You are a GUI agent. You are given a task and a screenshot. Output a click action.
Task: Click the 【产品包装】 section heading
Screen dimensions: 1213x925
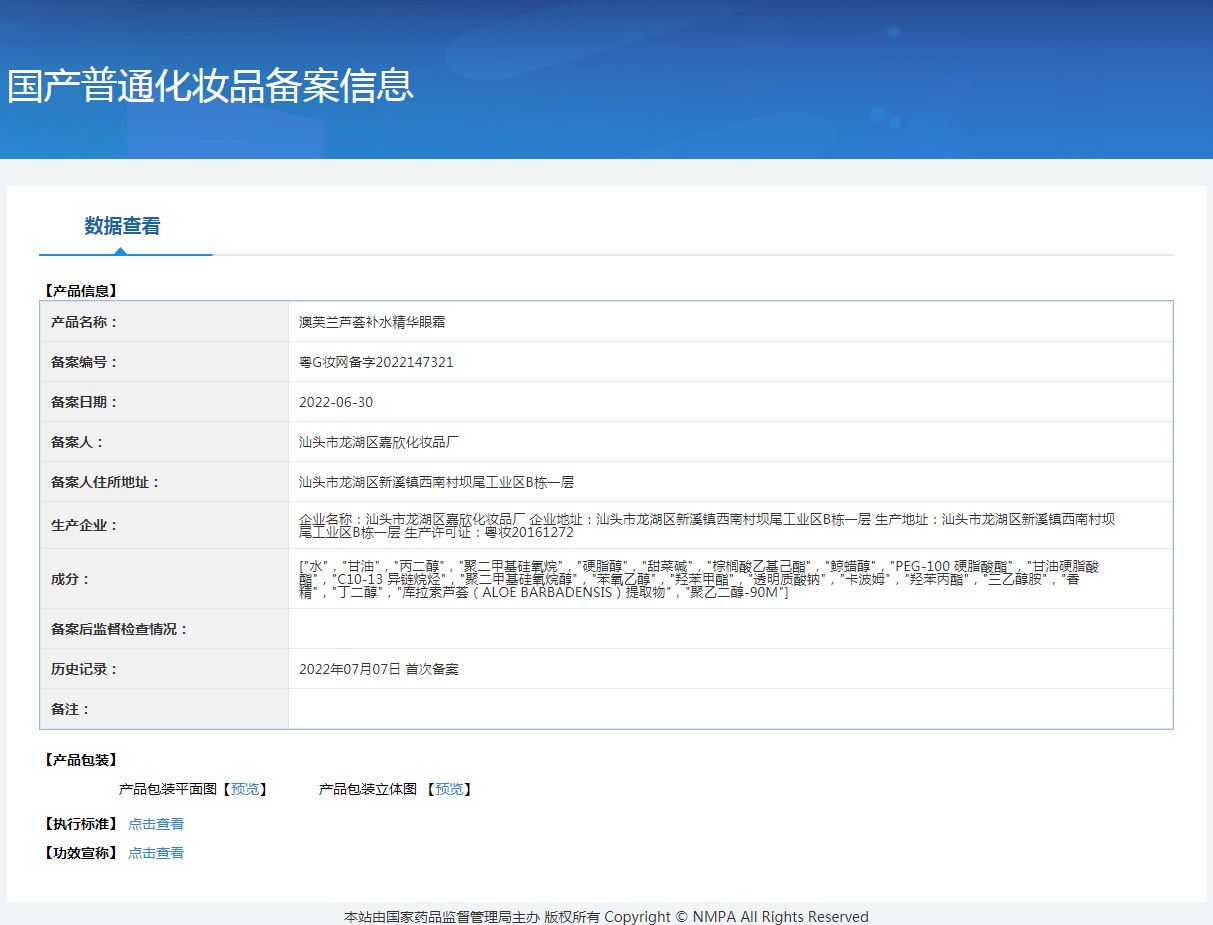click(x=81, y=760)
